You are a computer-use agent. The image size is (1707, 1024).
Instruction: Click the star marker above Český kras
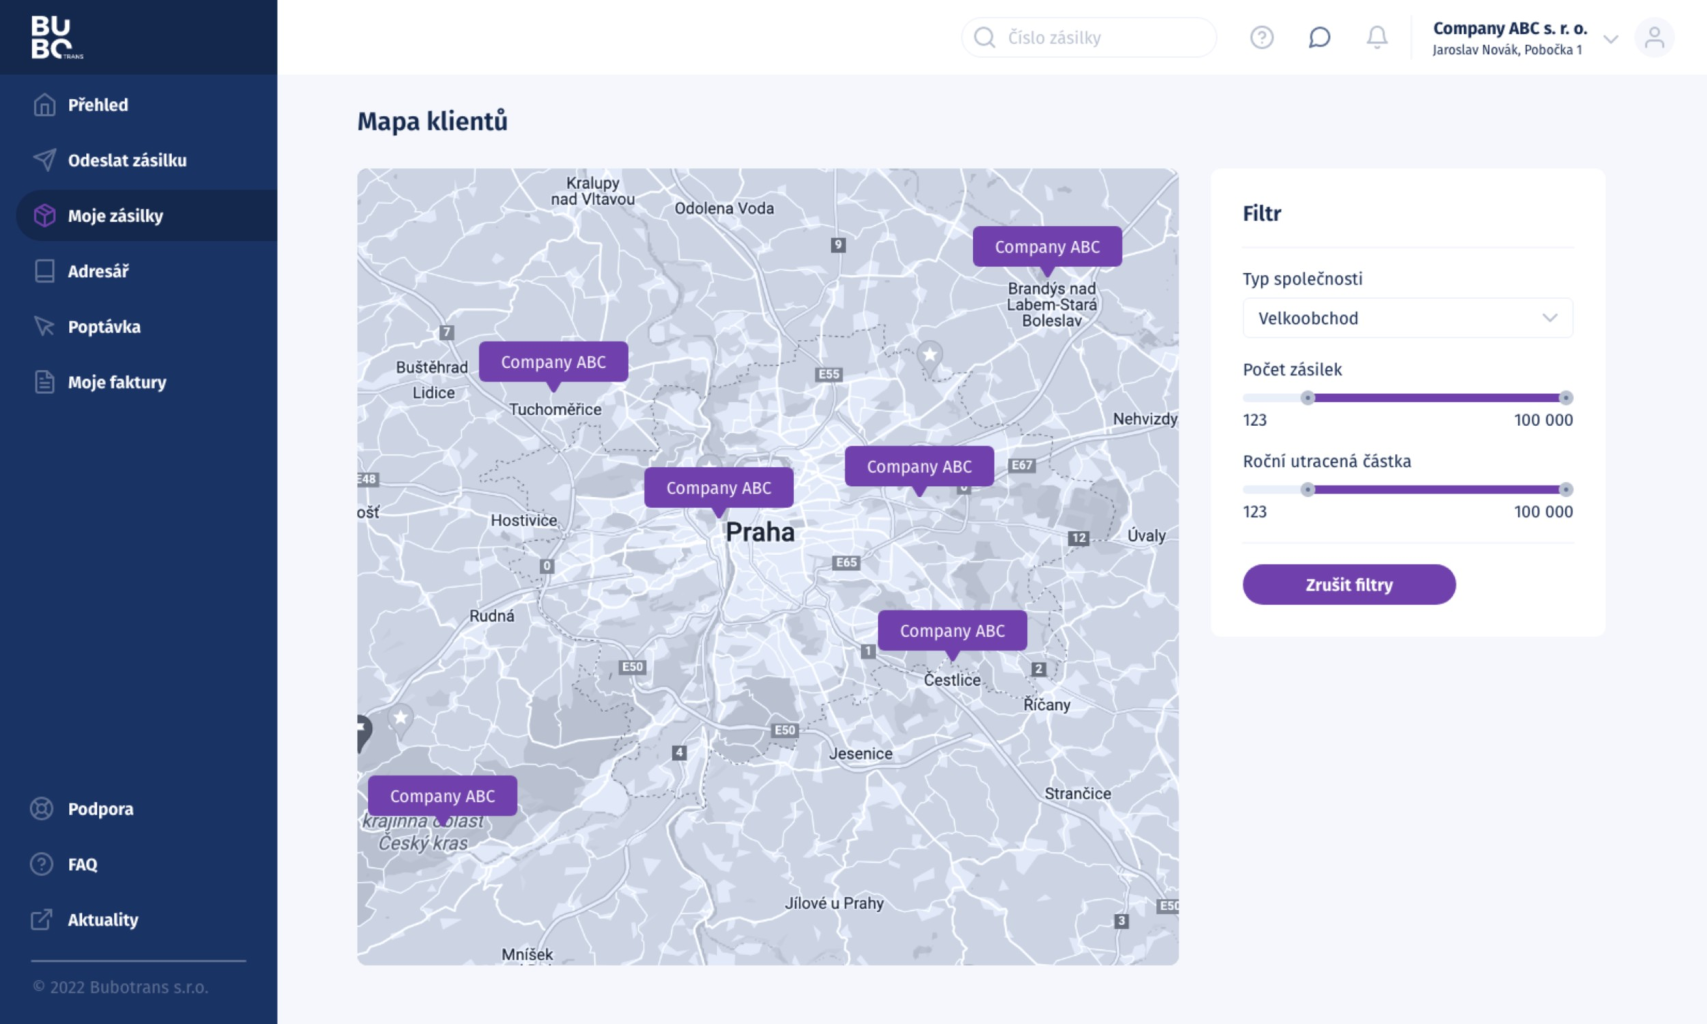[x=401, y=718]
